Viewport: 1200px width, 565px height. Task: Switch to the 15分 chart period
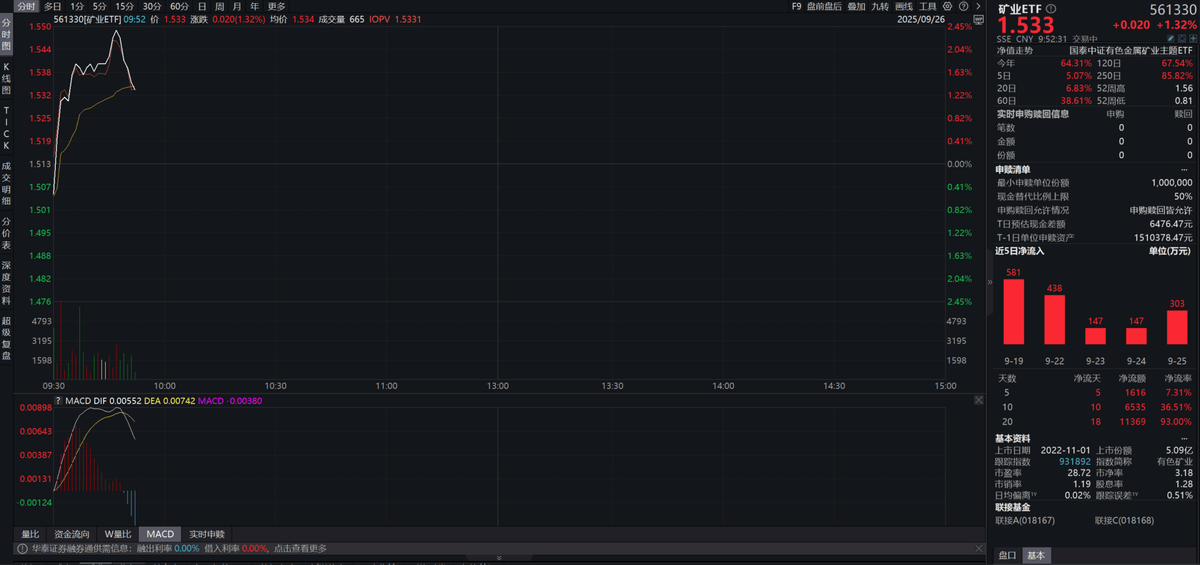[x=124, y=6]
